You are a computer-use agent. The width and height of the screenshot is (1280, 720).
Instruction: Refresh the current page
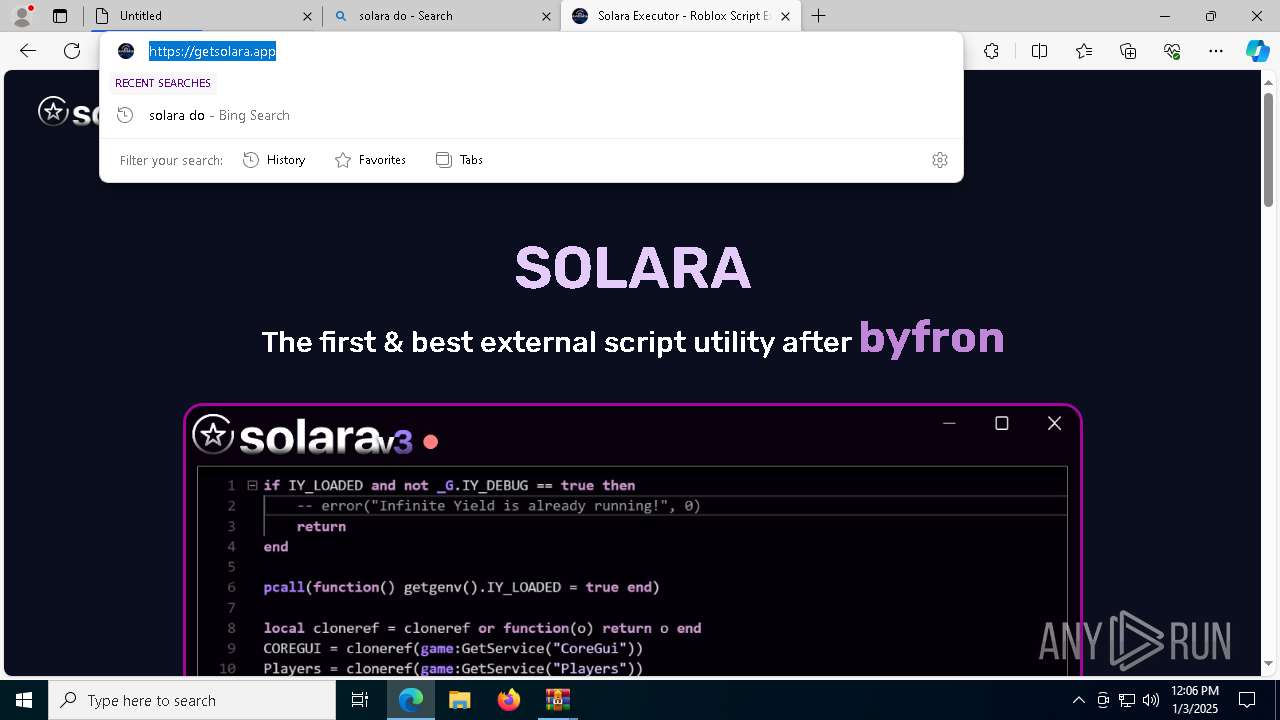pos(72,51)
